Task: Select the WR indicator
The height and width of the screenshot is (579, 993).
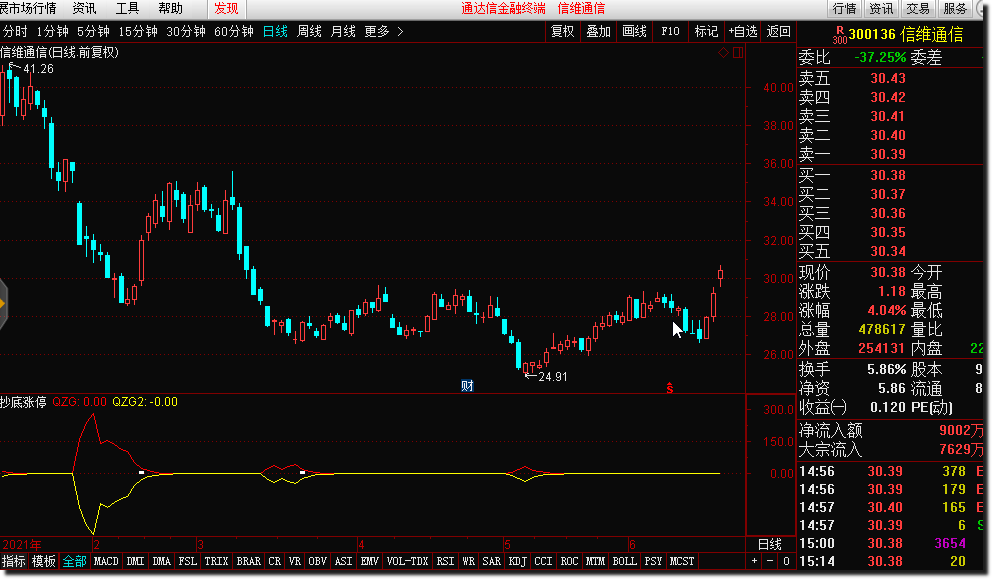Action: point(468,561)
